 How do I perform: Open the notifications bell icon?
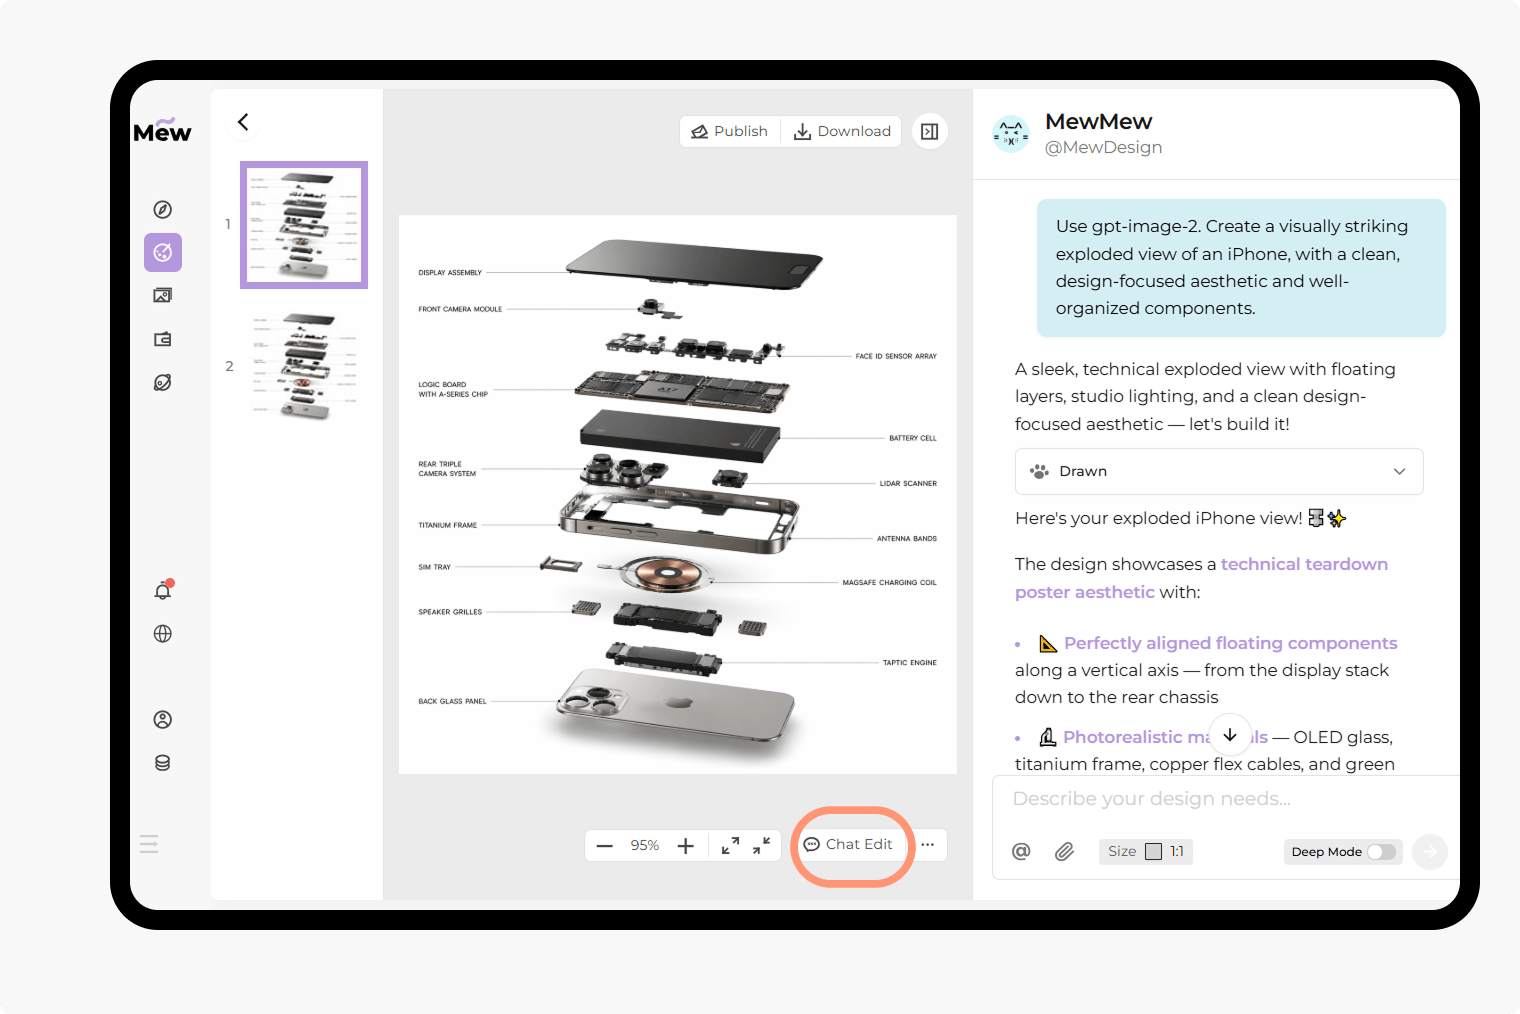click(163, 591)
